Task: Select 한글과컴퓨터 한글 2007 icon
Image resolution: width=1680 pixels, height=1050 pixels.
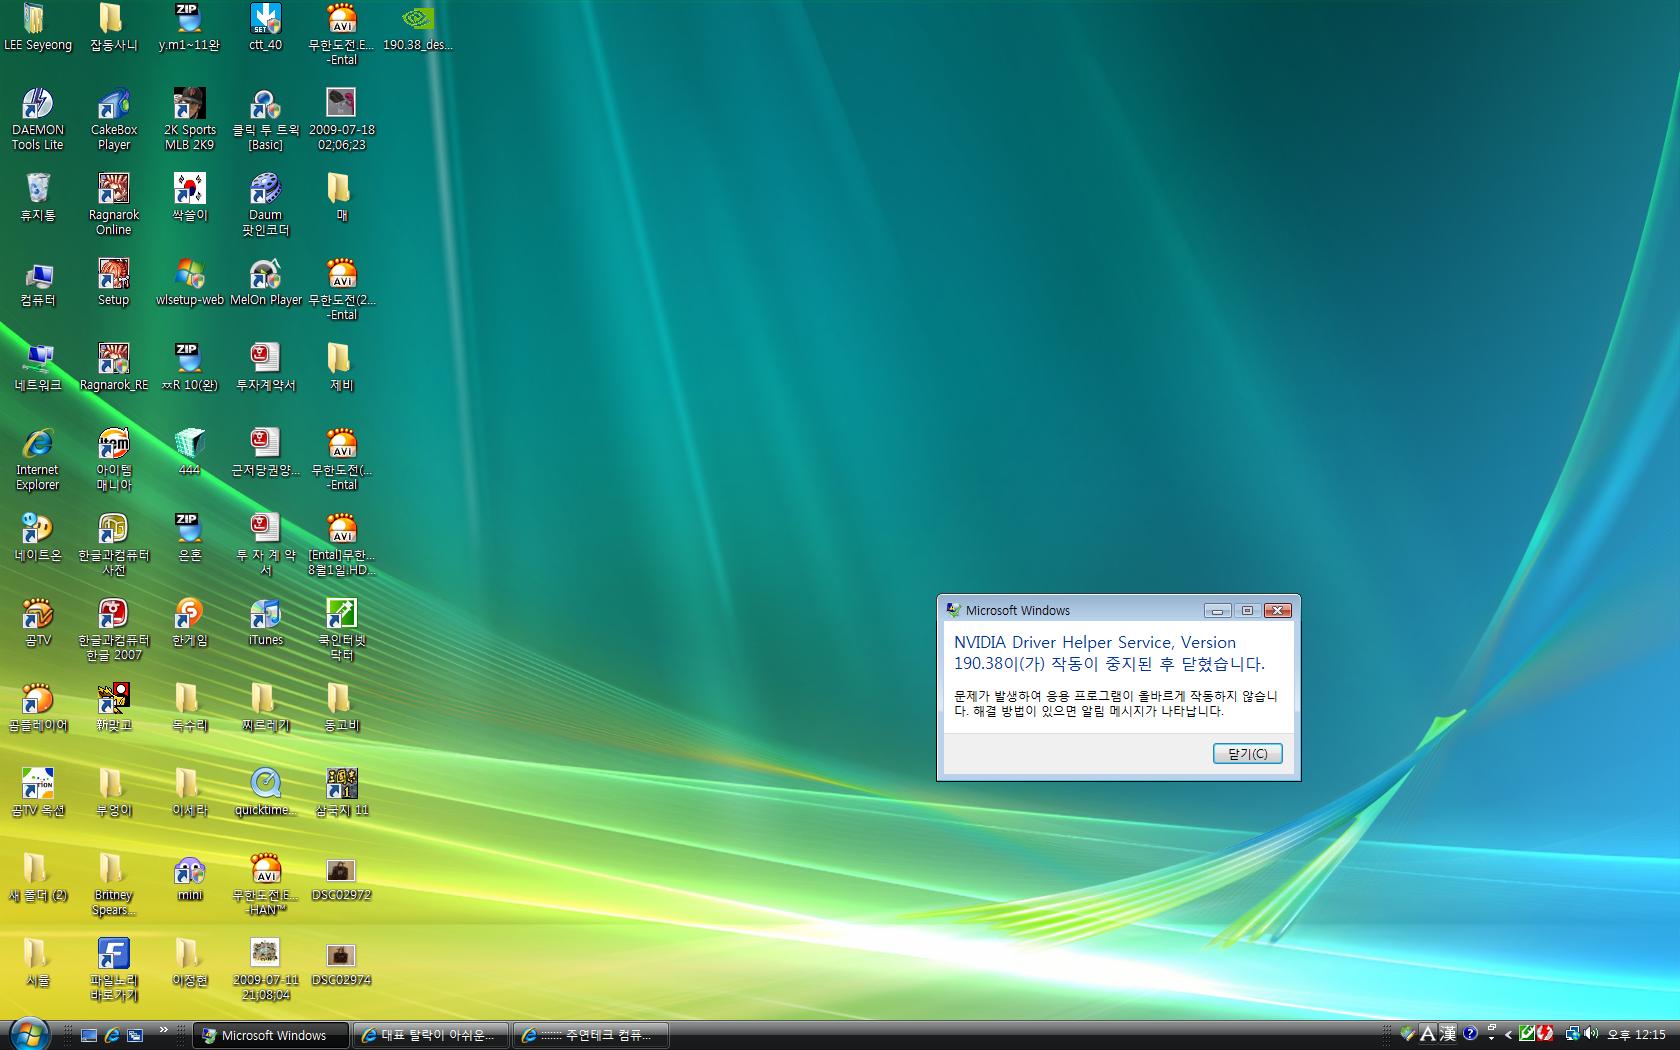Action: click(114, 628)
